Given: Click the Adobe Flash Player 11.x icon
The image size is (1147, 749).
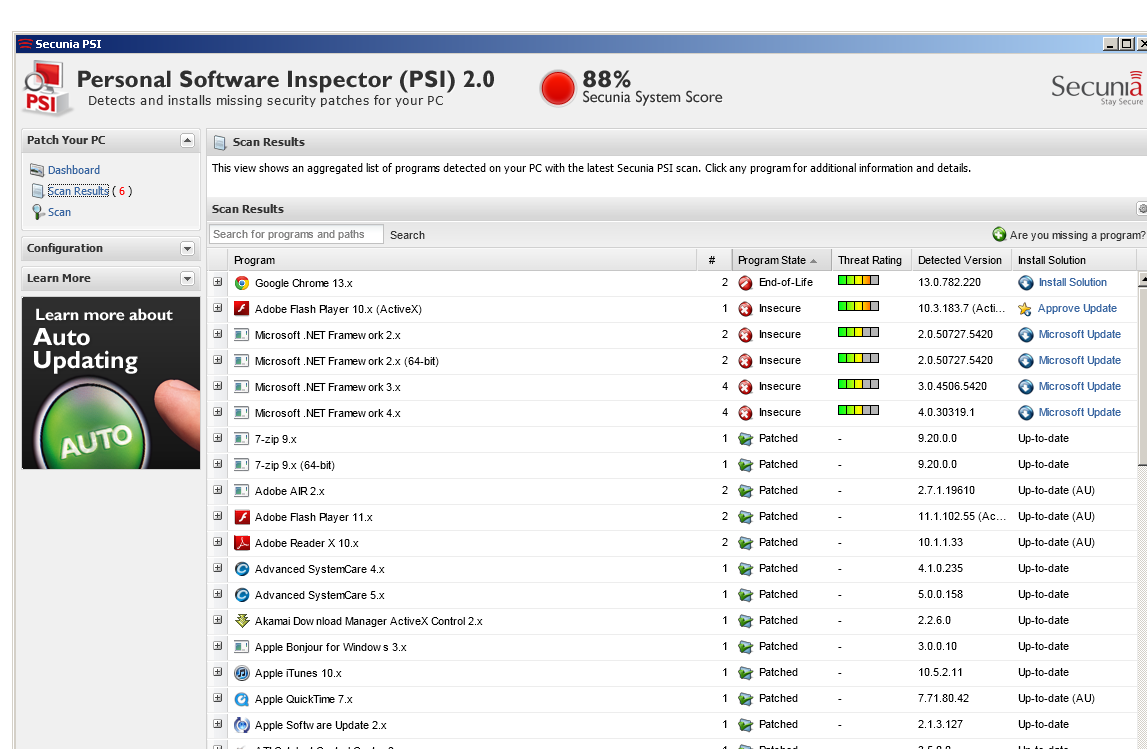Looking at the screenshot, I should (241, 517).
